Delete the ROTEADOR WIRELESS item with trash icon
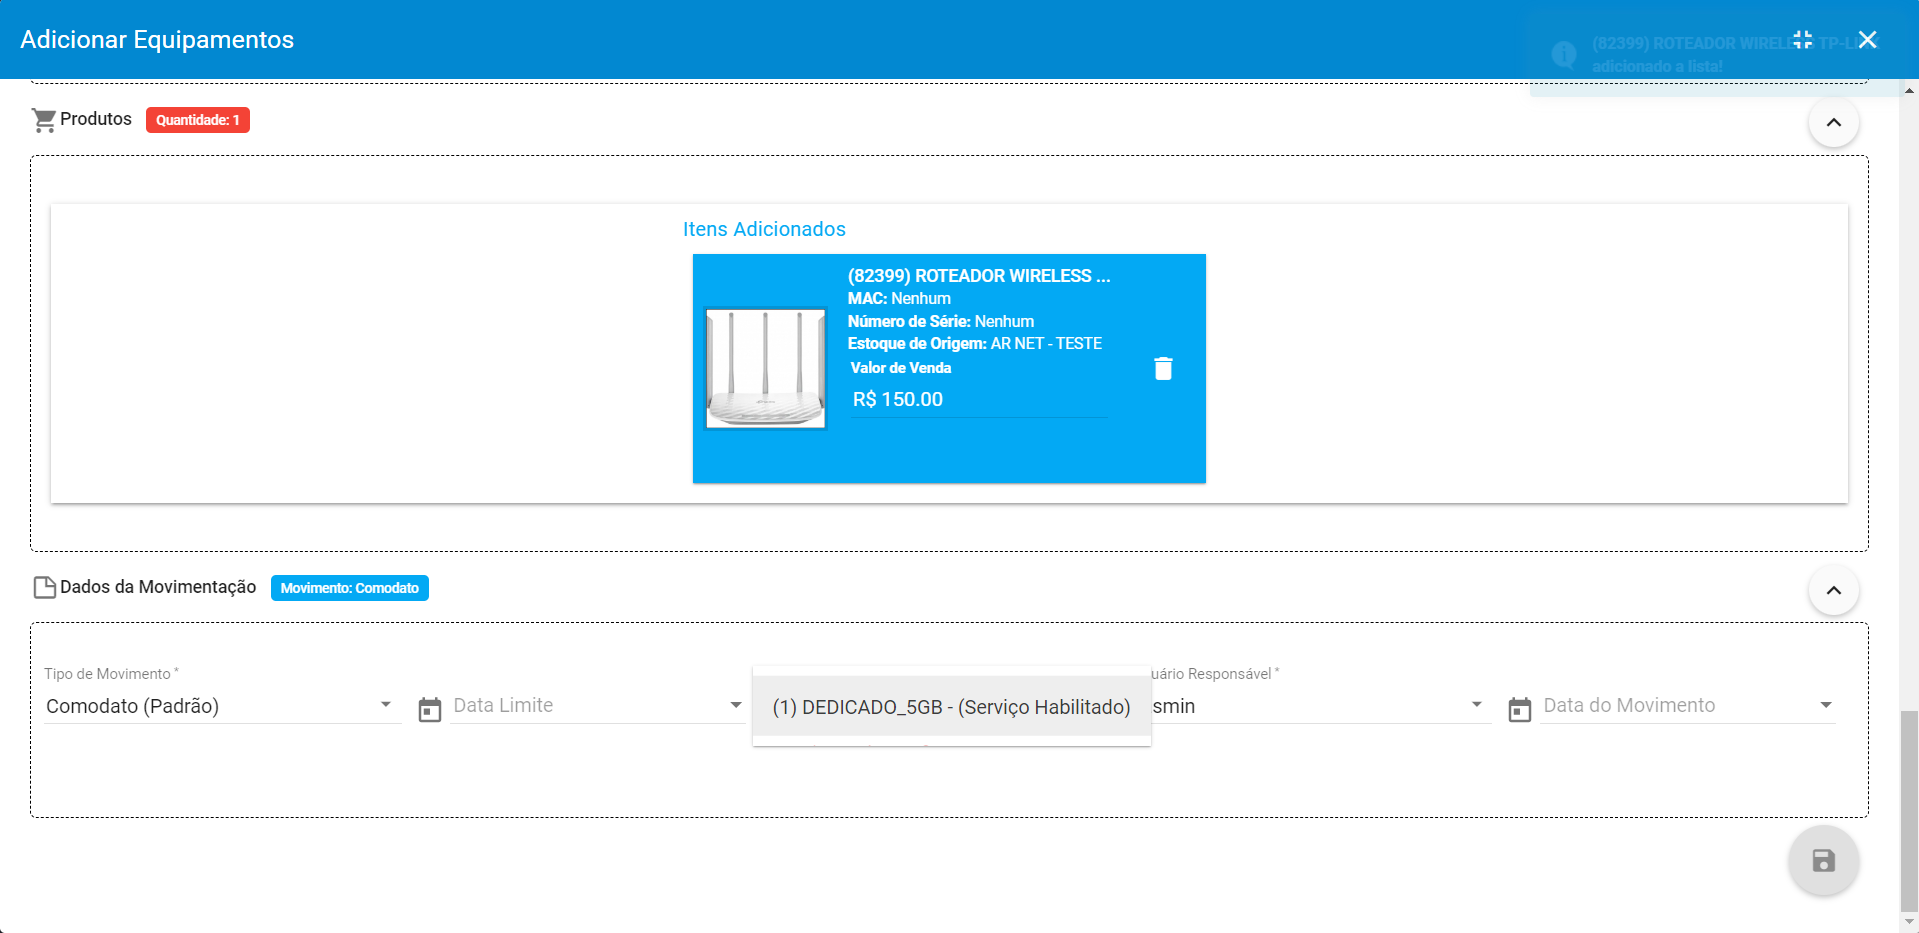1919x933 pixels. [x=1163, y=369]
